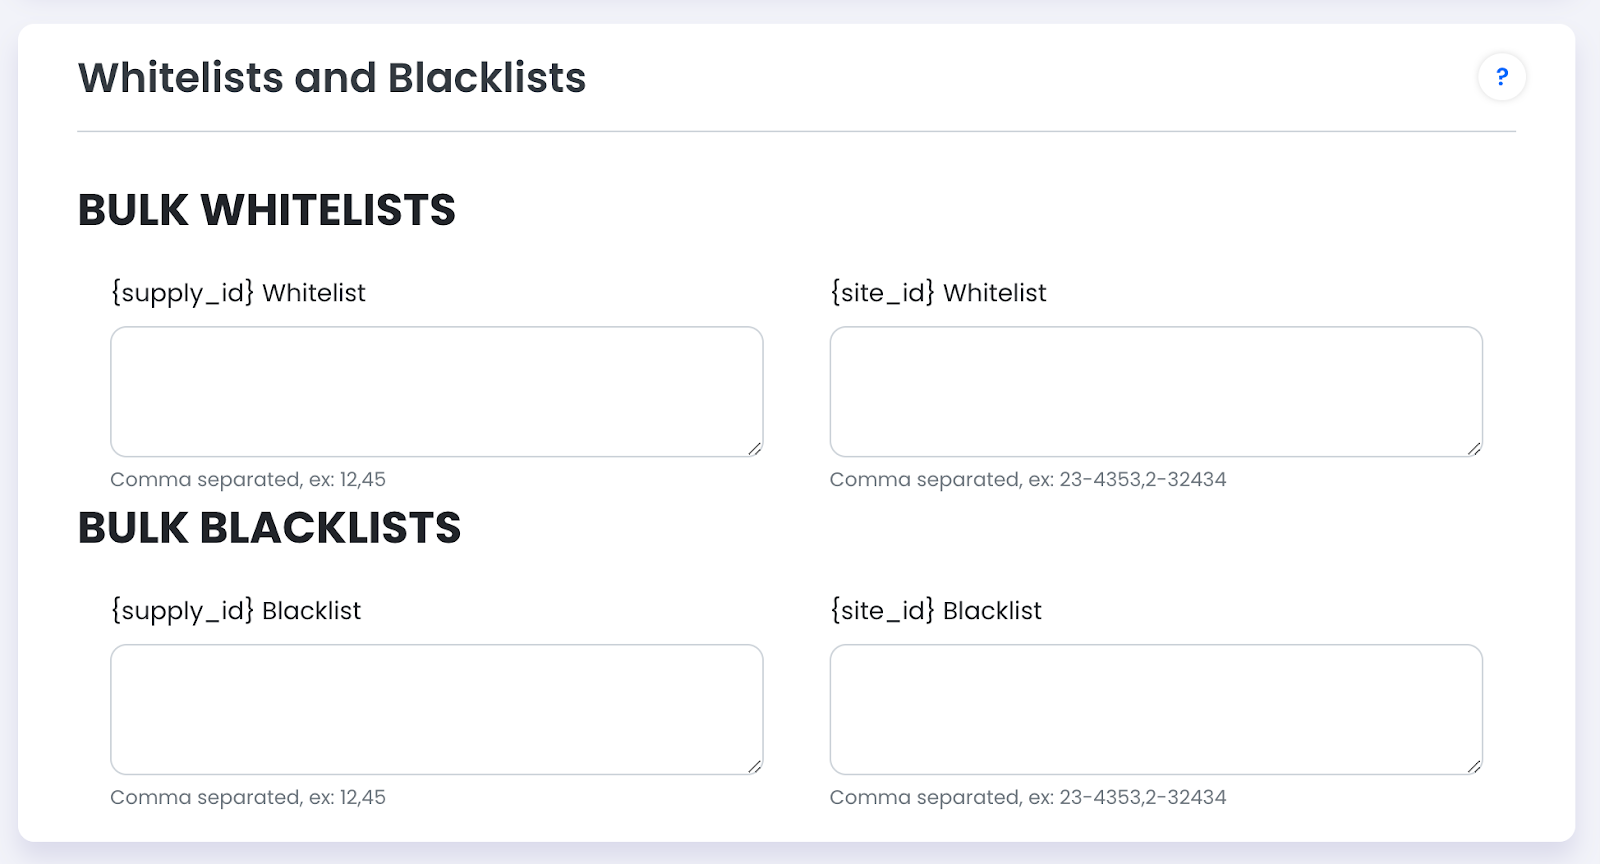Click hint text below {supply_id} Blacklist box

tap(248, 798)
